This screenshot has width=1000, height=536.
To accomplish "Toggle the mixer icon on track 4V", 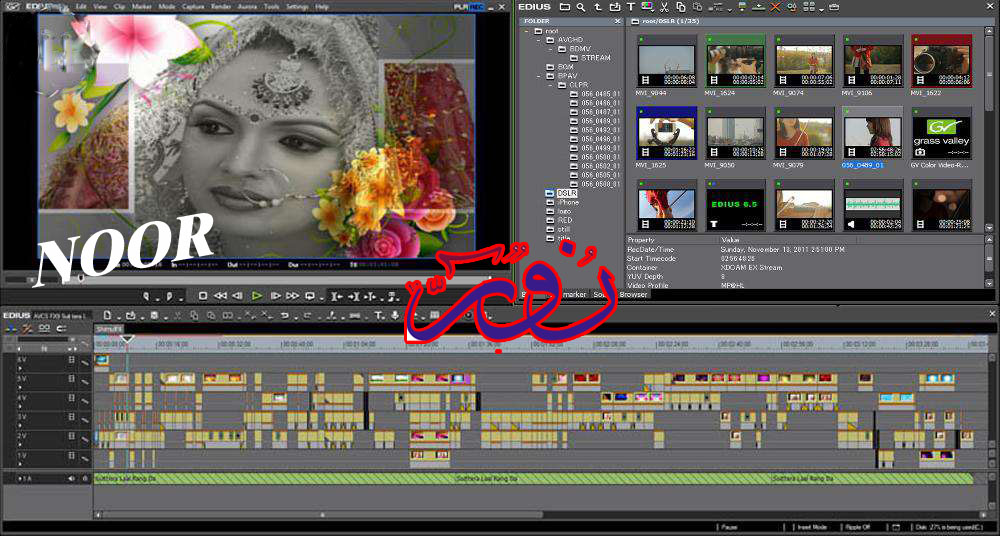I will [84, 400].
